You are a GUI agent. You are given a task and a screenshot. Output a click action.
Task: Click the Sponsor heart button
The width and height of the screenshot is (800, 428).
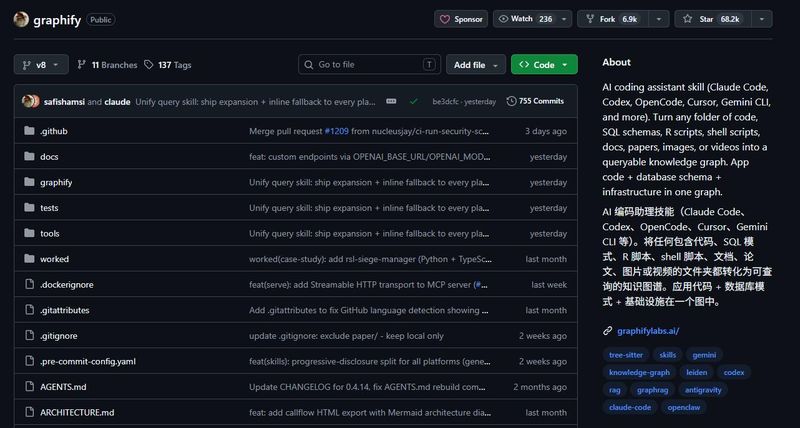461,19
